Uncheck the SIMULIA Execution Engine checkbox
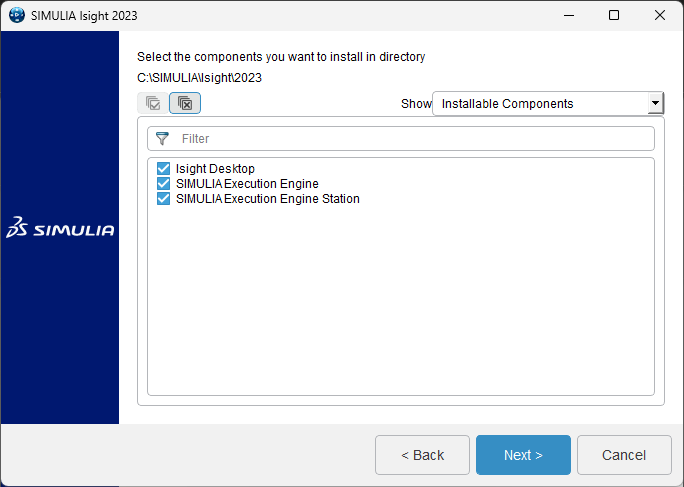This screenshot has height=487, width=684. [x=164, y=184]
